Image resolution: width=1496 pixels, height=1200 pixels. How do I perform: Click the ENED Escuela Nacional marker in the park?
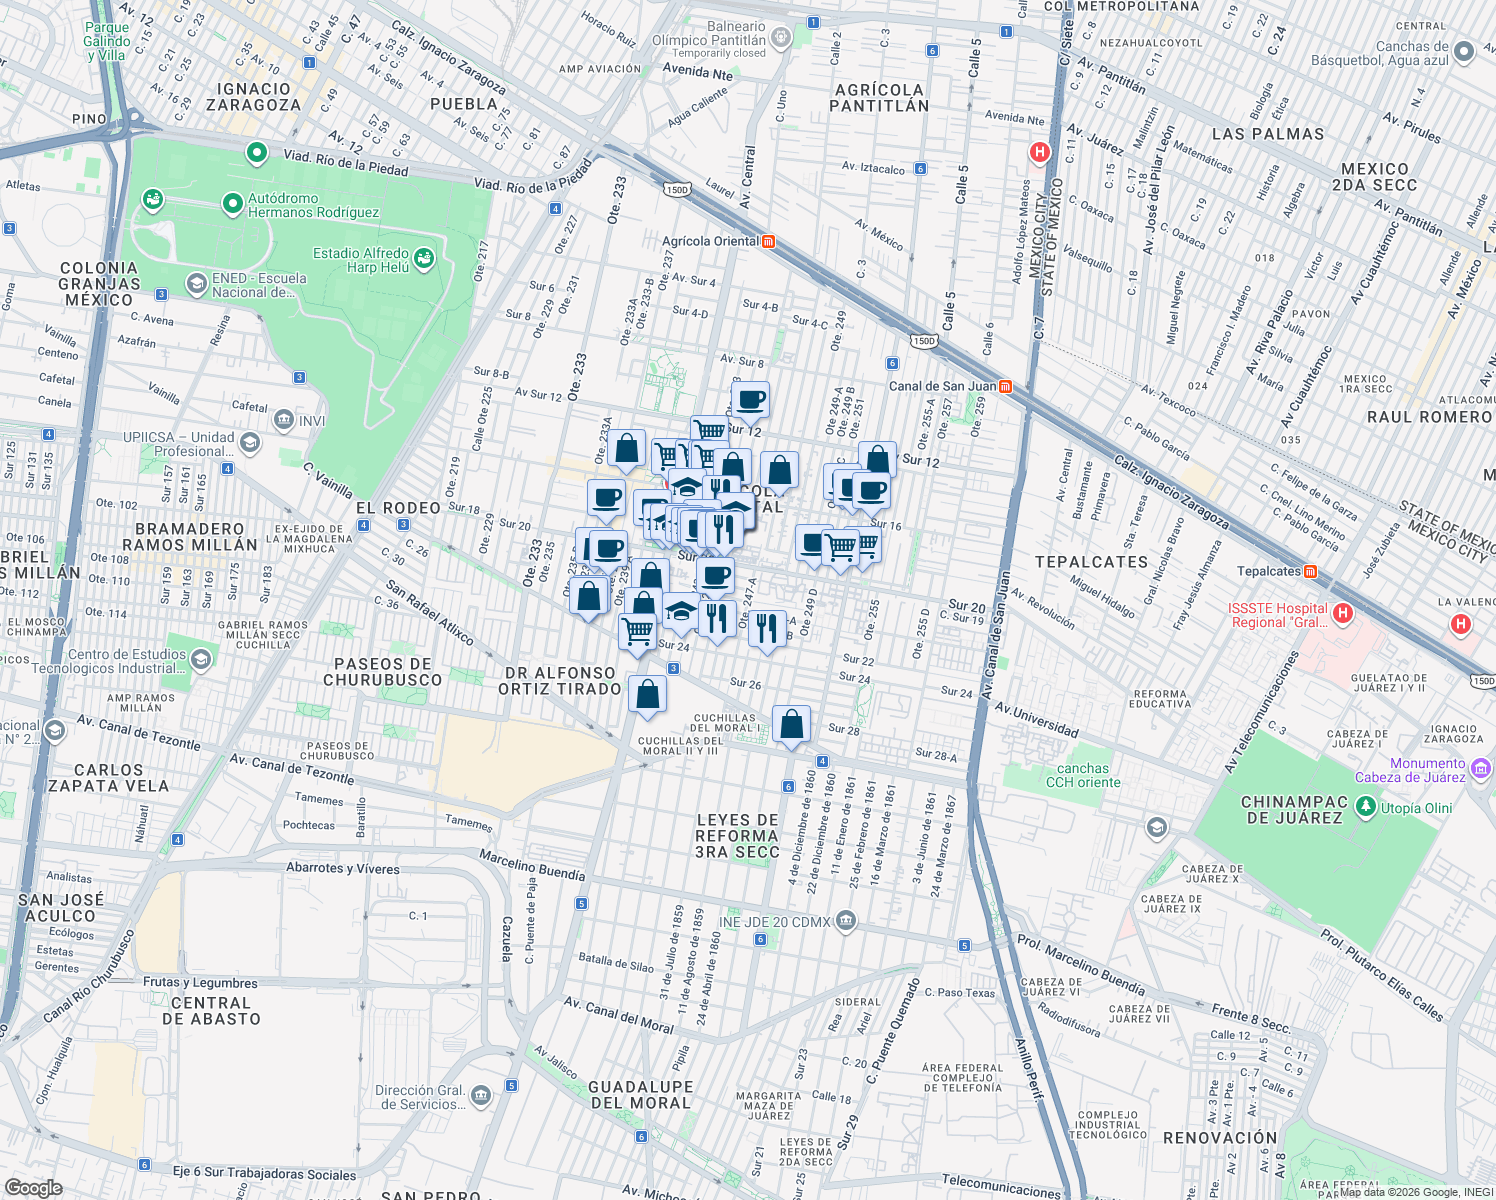tap(196, 284)
